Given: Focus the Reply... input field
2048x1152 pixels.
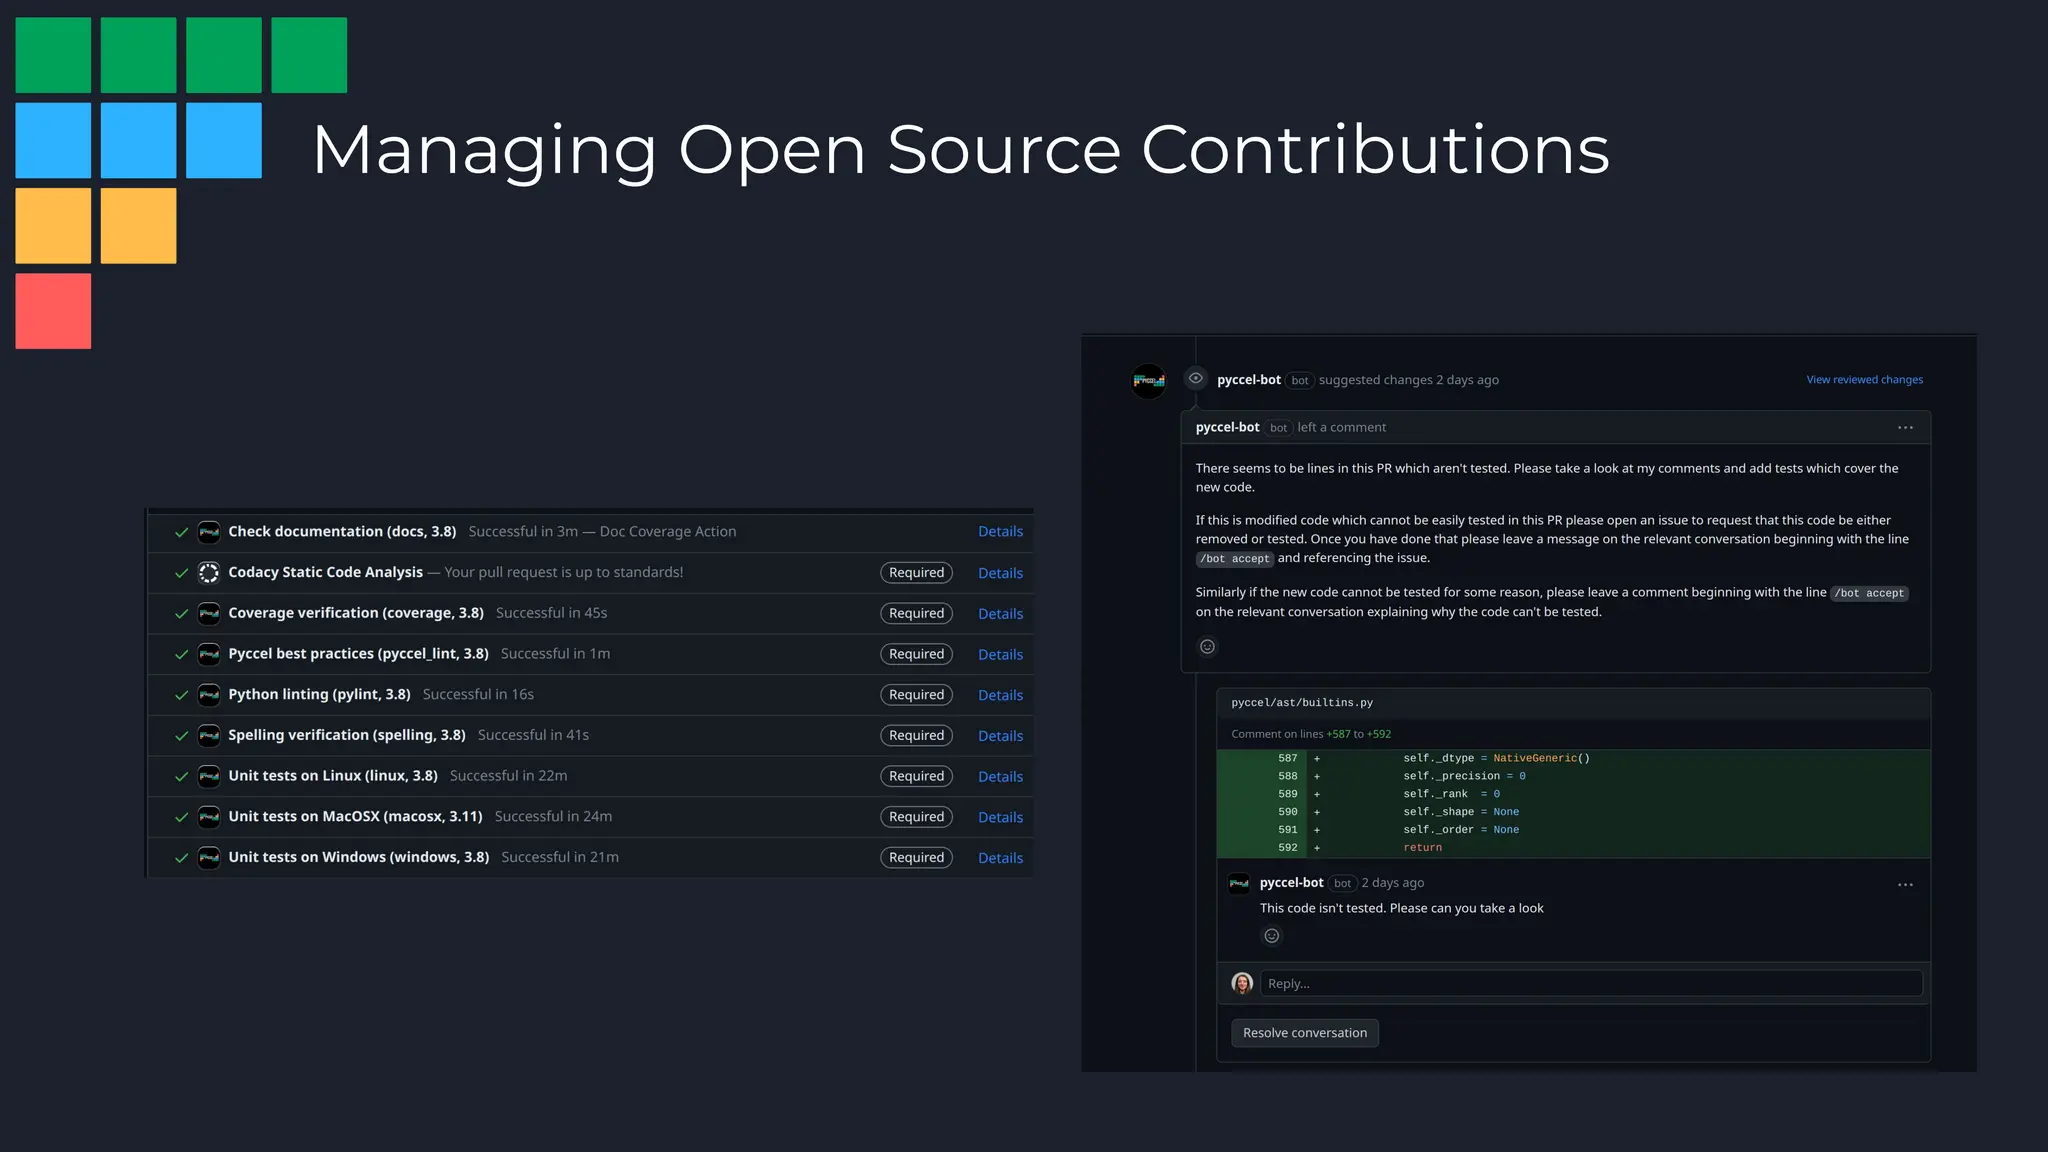Looking at the screenshot, I should tap(1591, 984).
